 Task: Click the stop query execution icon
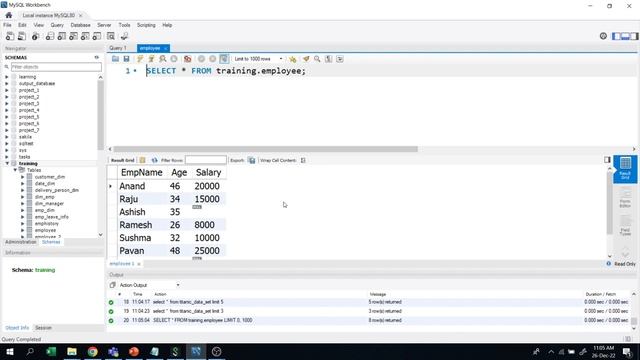tap(174, 59)
